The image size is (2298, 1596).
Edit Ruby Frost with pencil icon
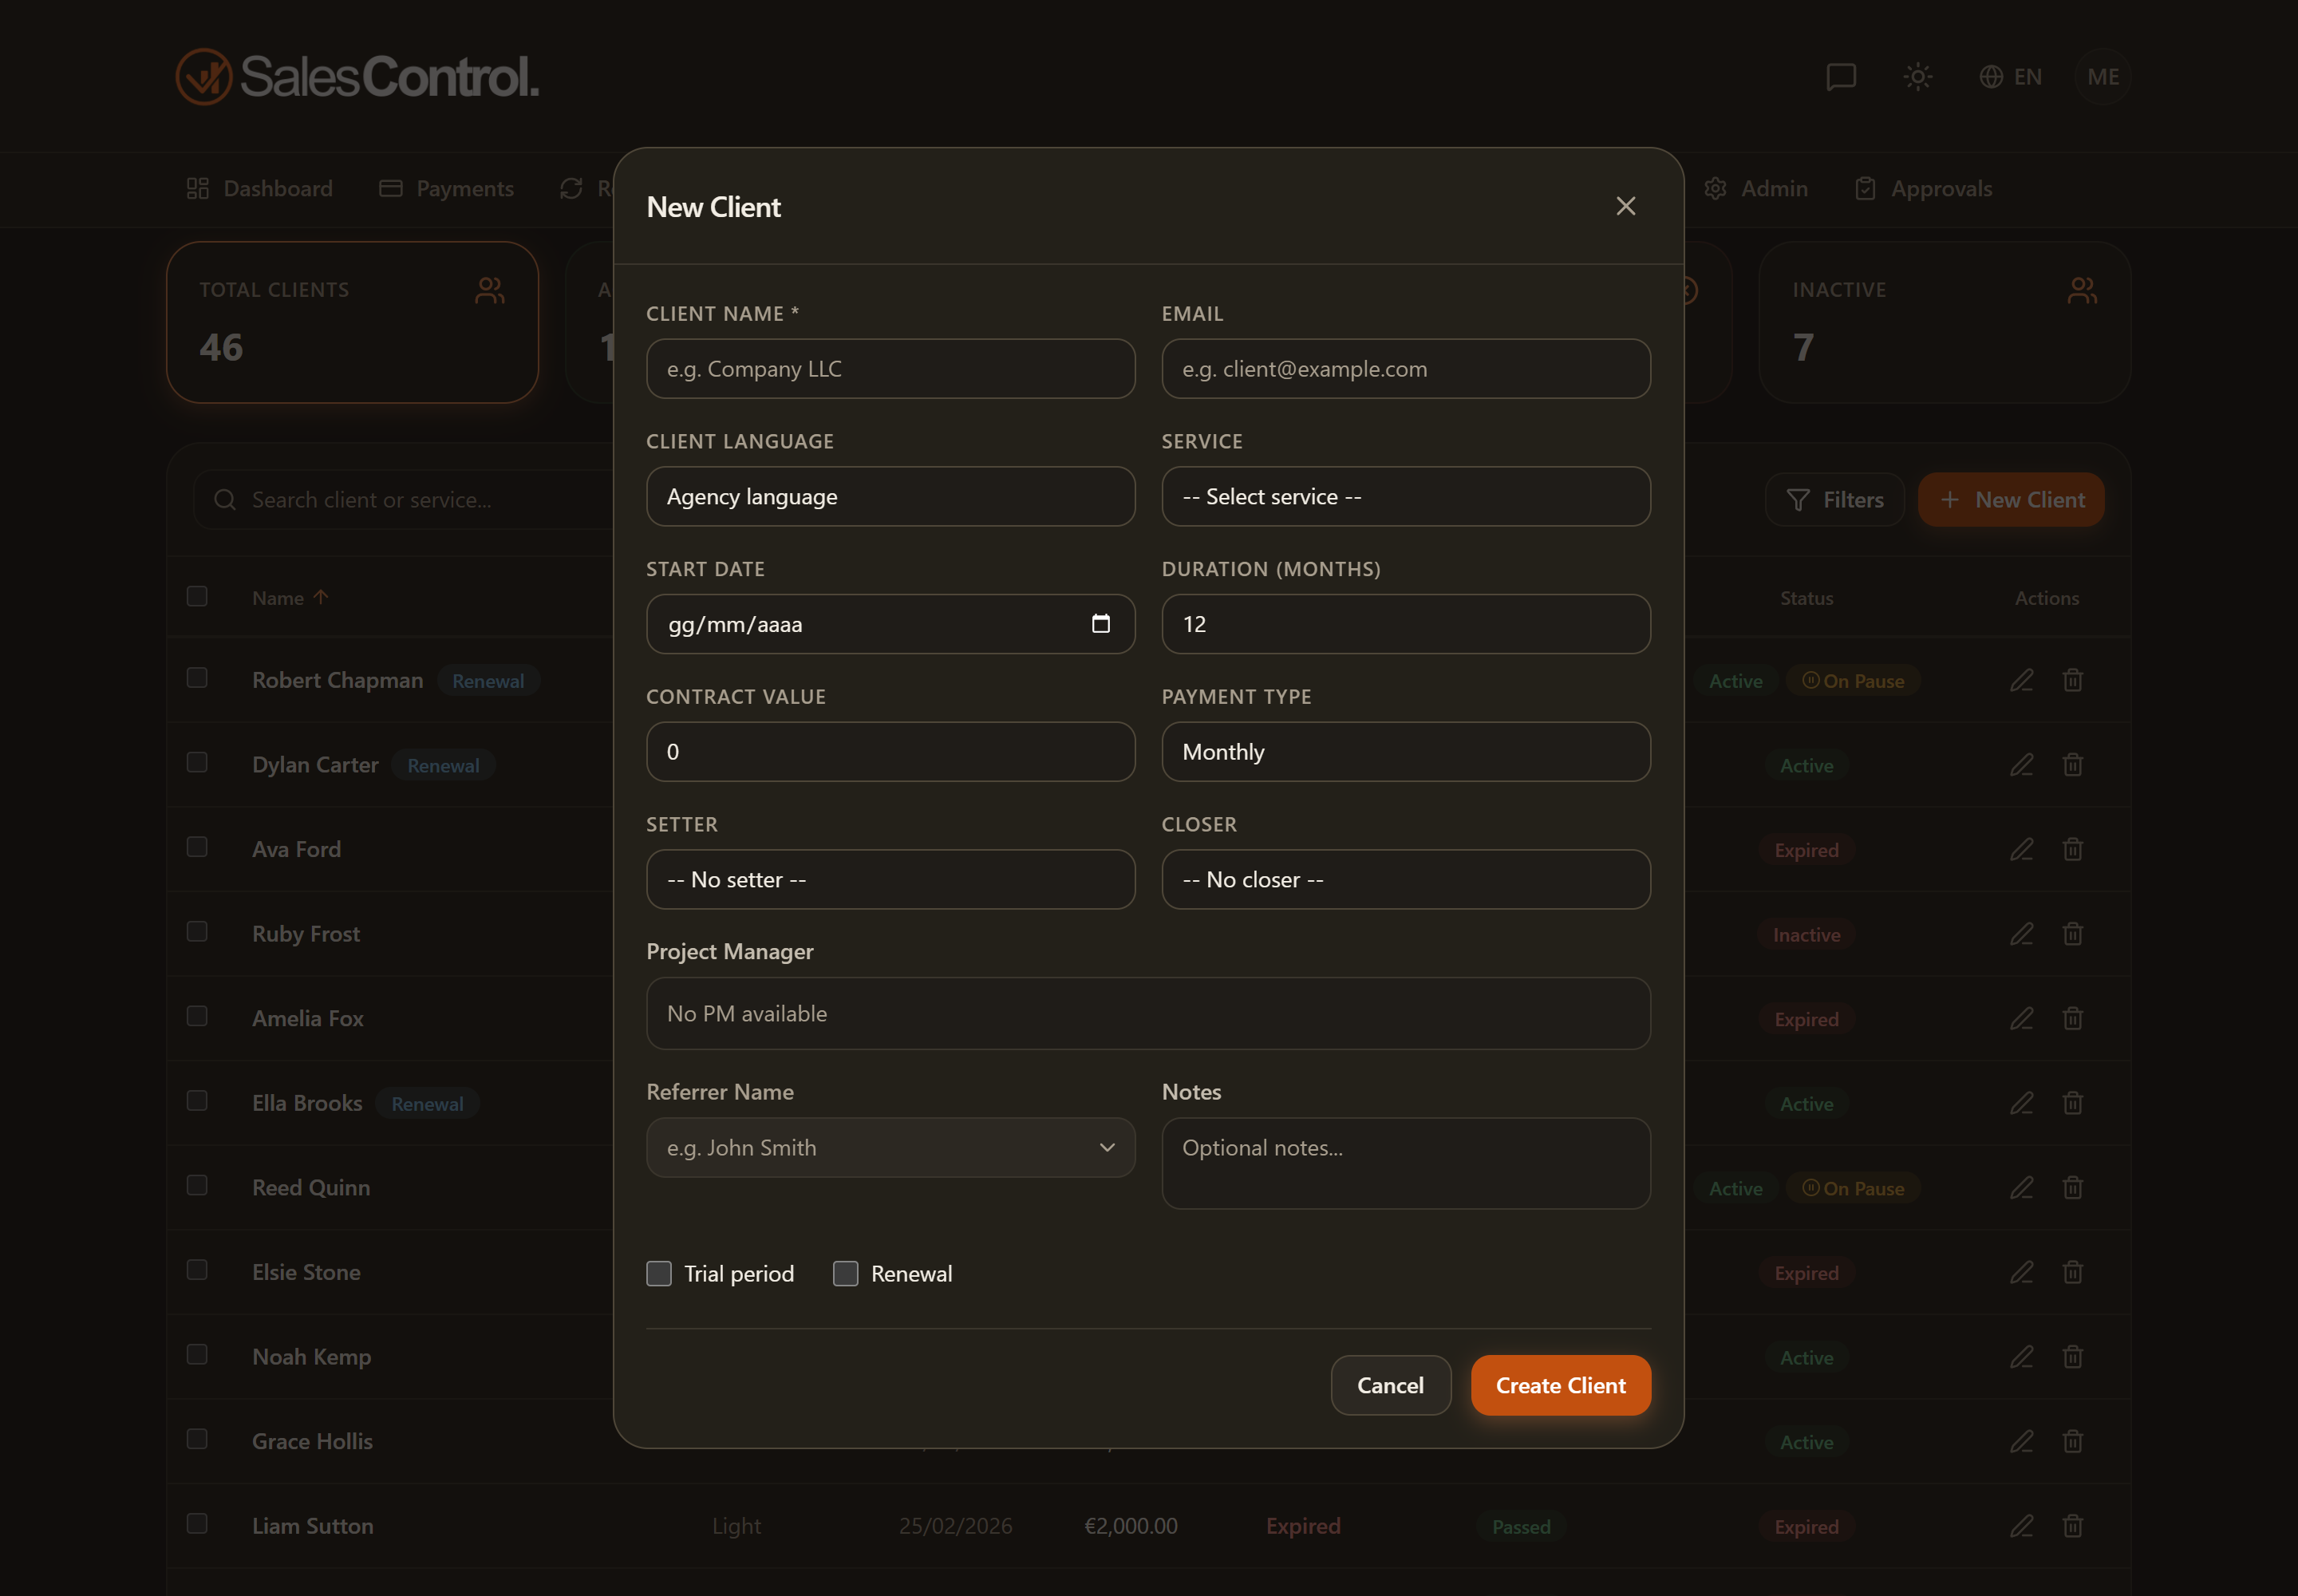pos(2021,934)
